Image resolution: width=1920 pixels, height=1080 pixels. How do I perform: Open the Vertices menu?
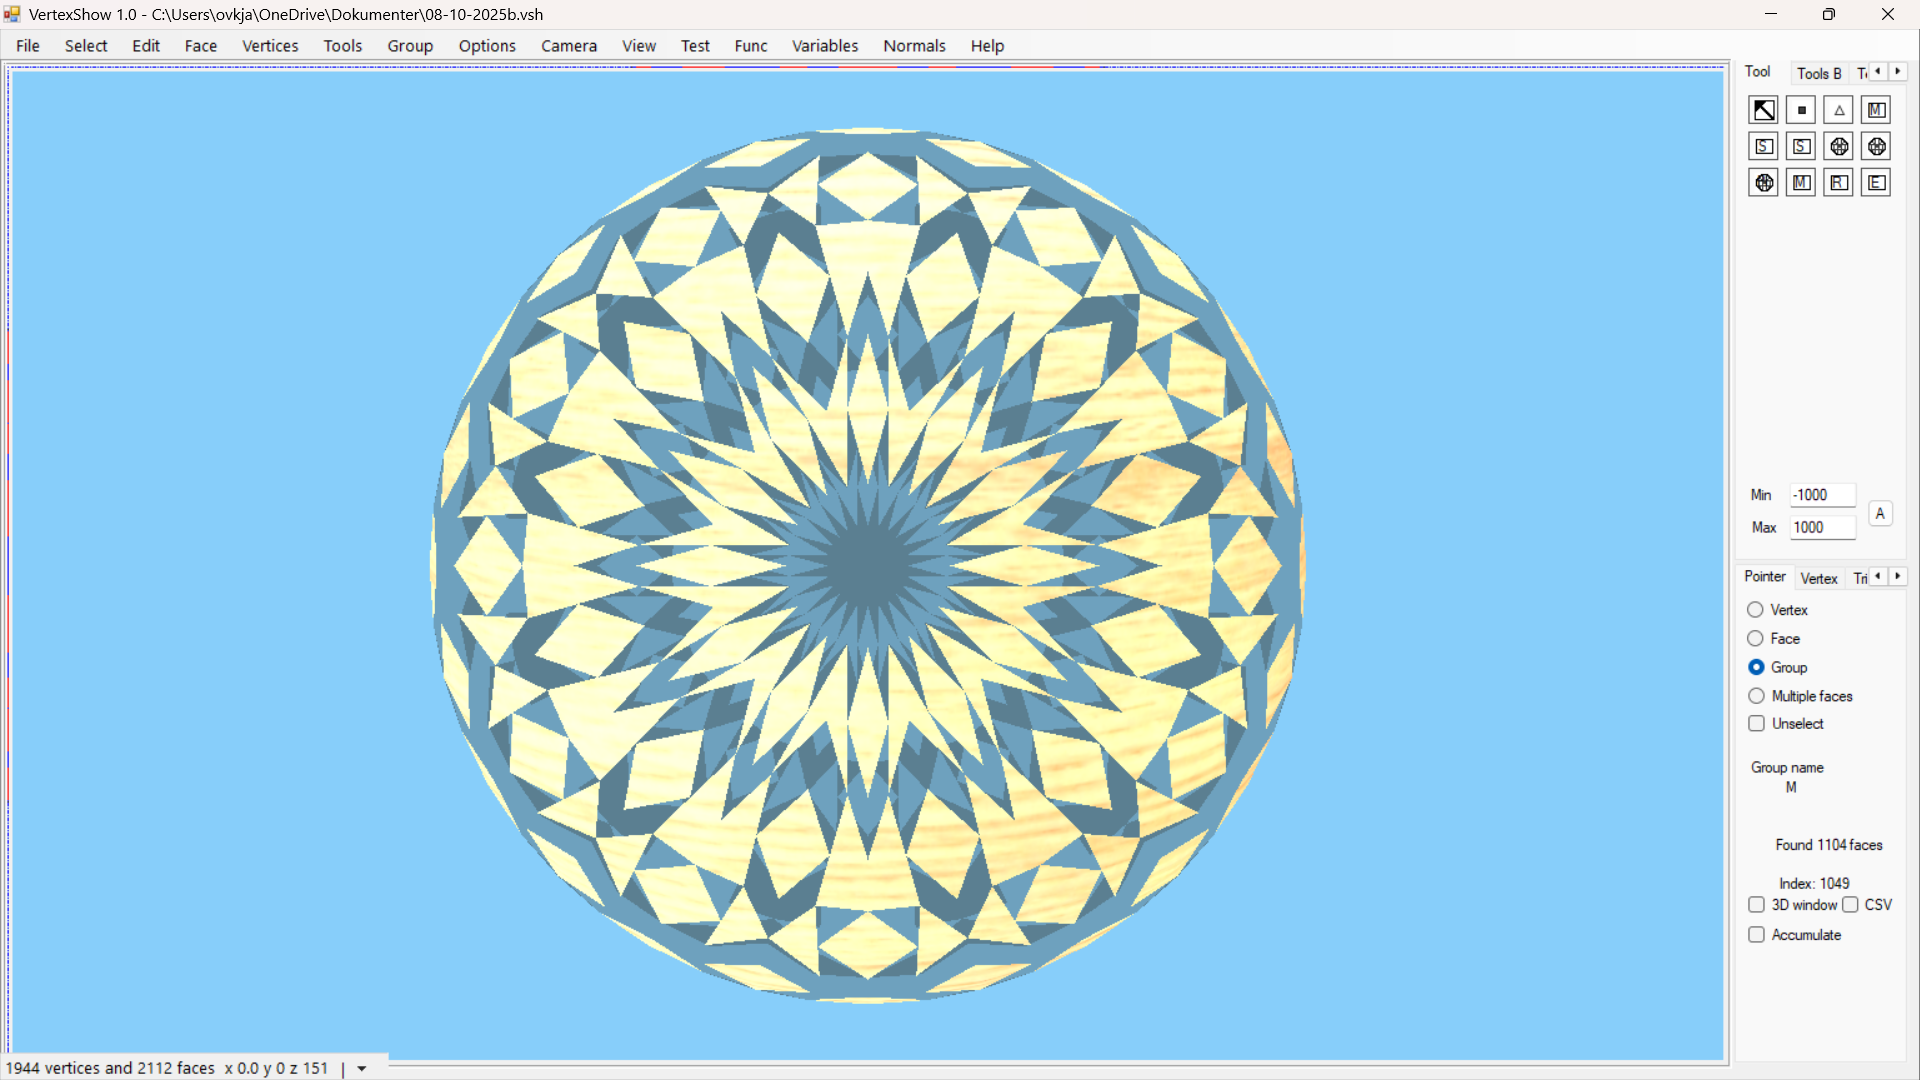270,46
